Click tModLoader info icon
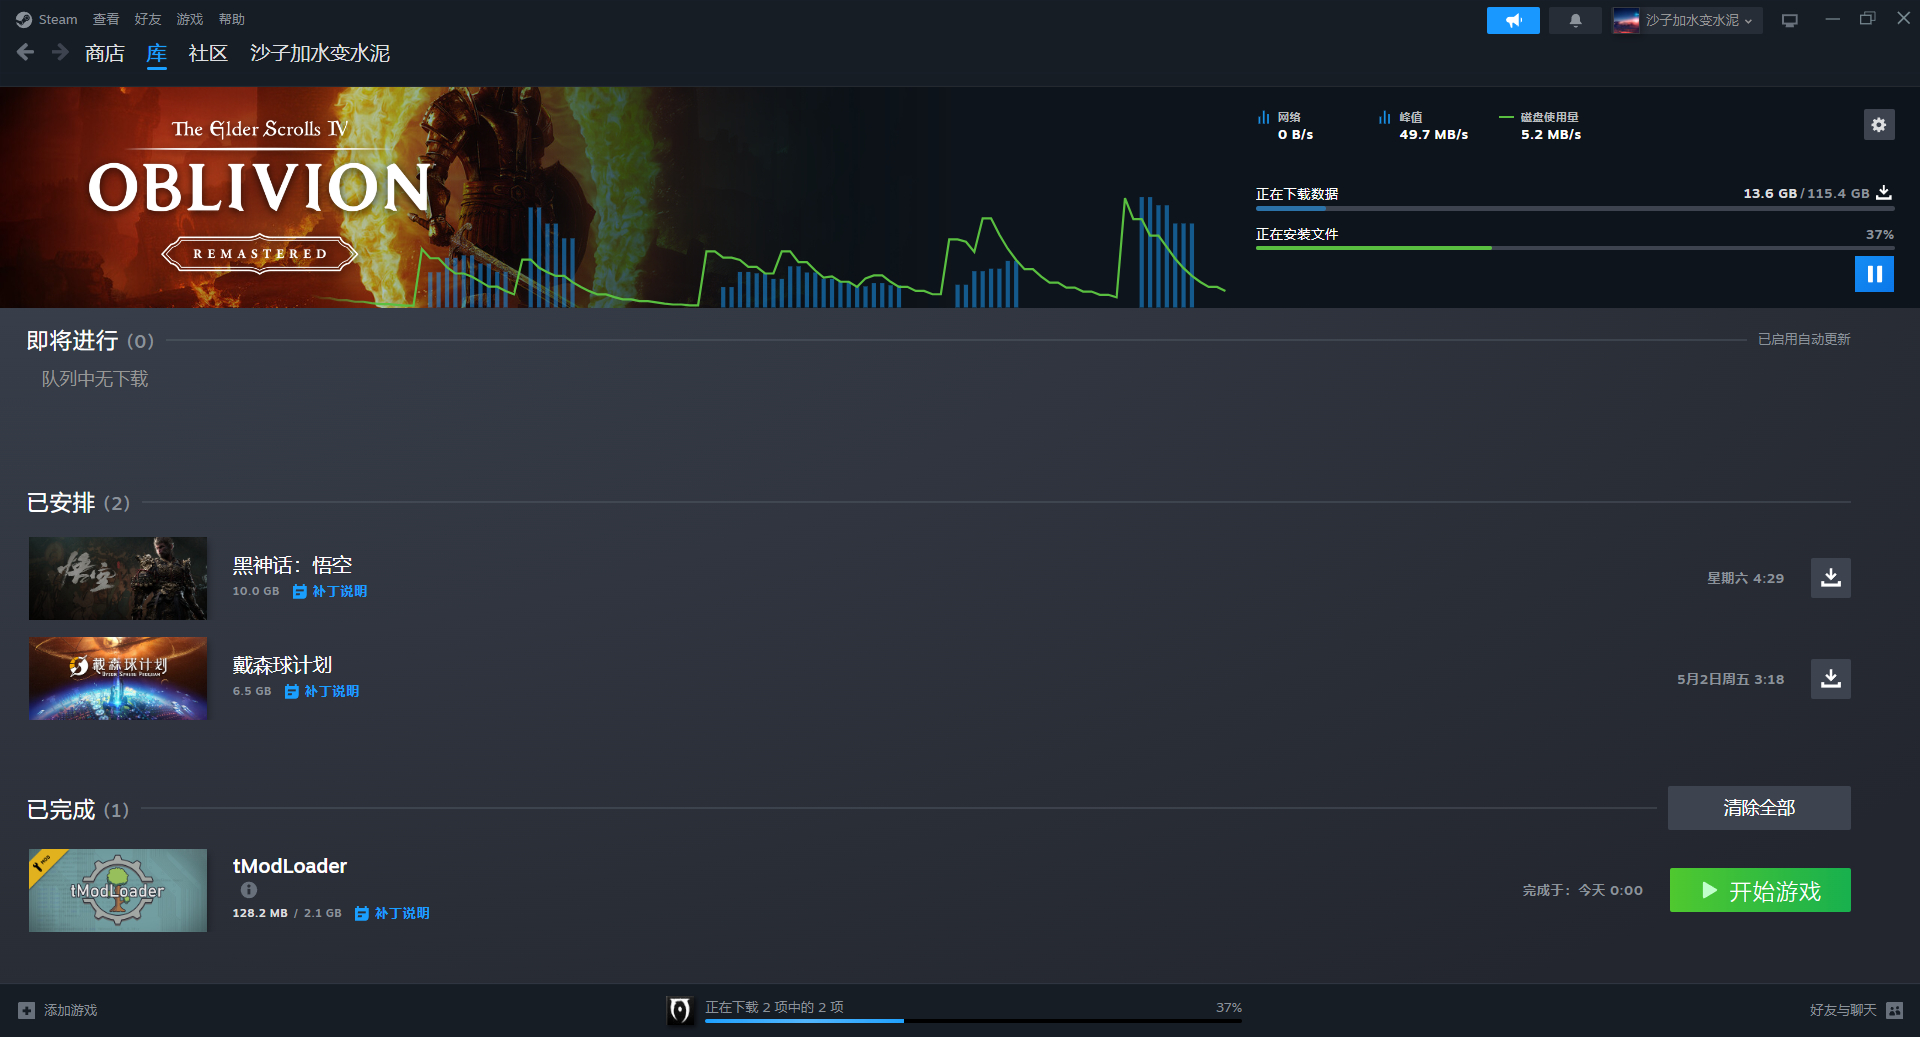 pyautogui.click(x=249, y=890)
